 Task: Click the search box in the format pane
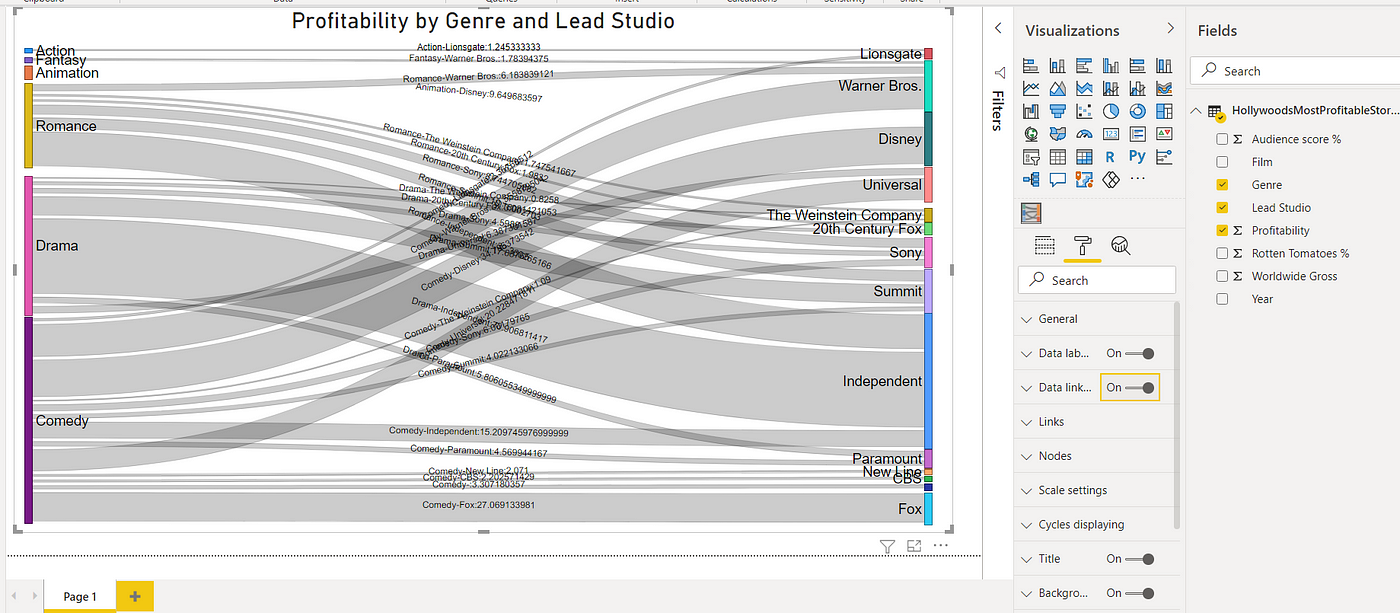pyautogui.click(x=1097, y=280)
